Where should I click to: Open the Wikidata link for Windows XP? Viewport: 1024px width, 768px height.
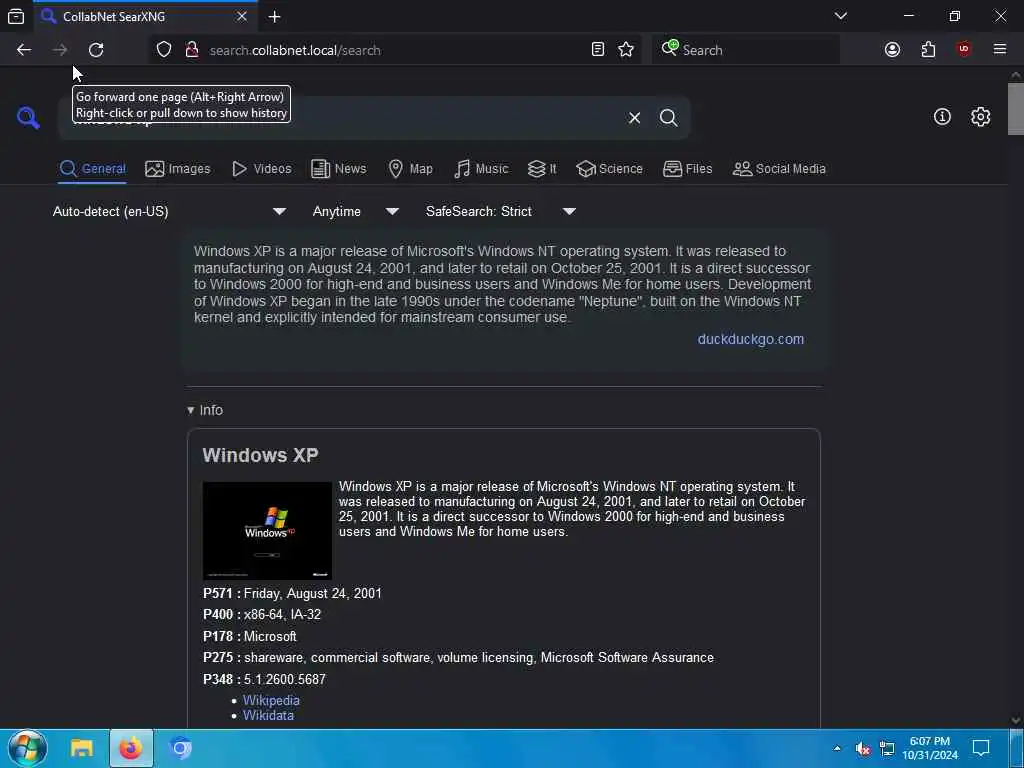(x=268, y=715)
